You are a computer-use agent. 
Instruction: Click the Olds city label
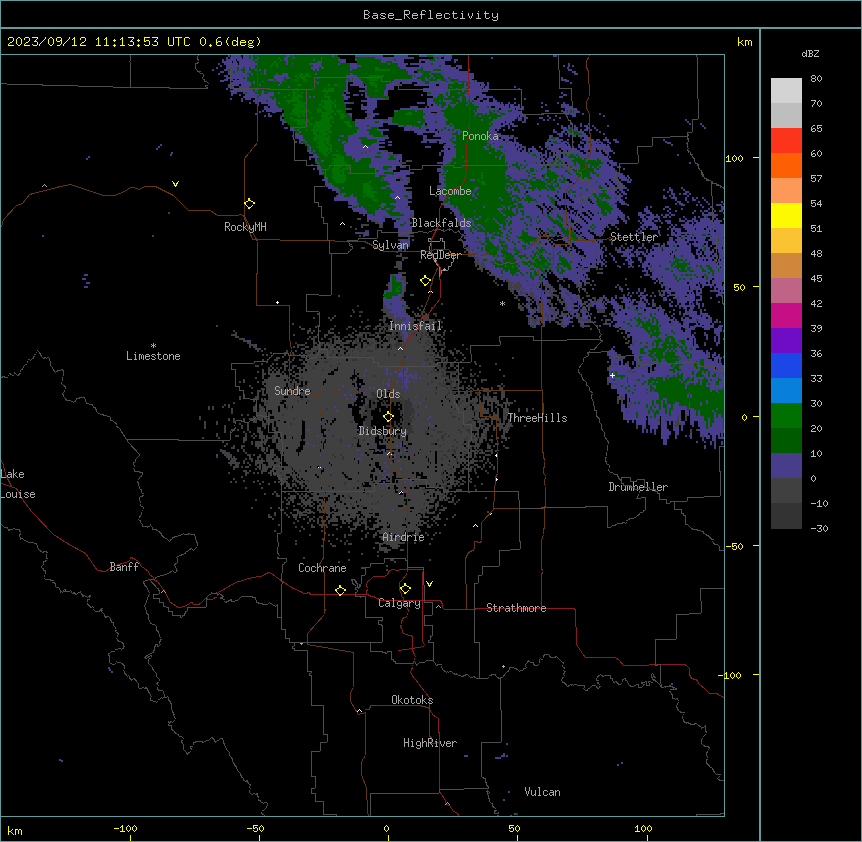[x=388, y=394]
